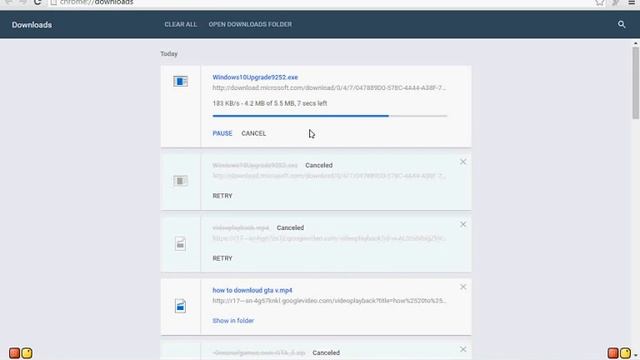Open the Windows10Upgrade9252.exe file name link
The image size is (640, 360).
click(x=255, y=77)
